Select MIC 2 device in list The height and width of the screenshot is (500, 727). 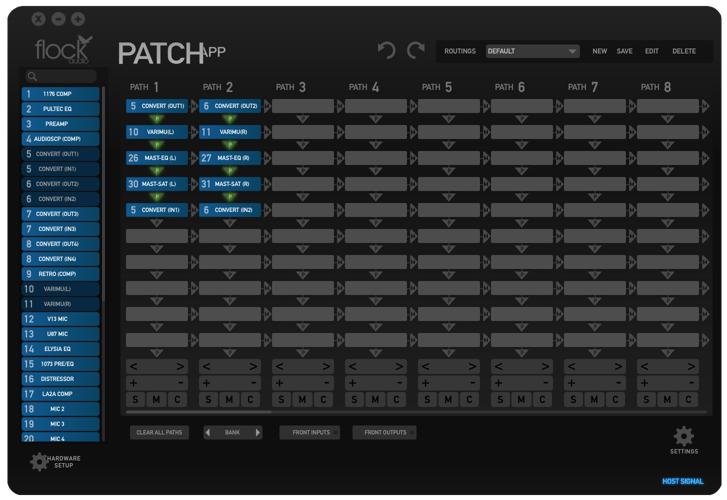coord(60,409)
